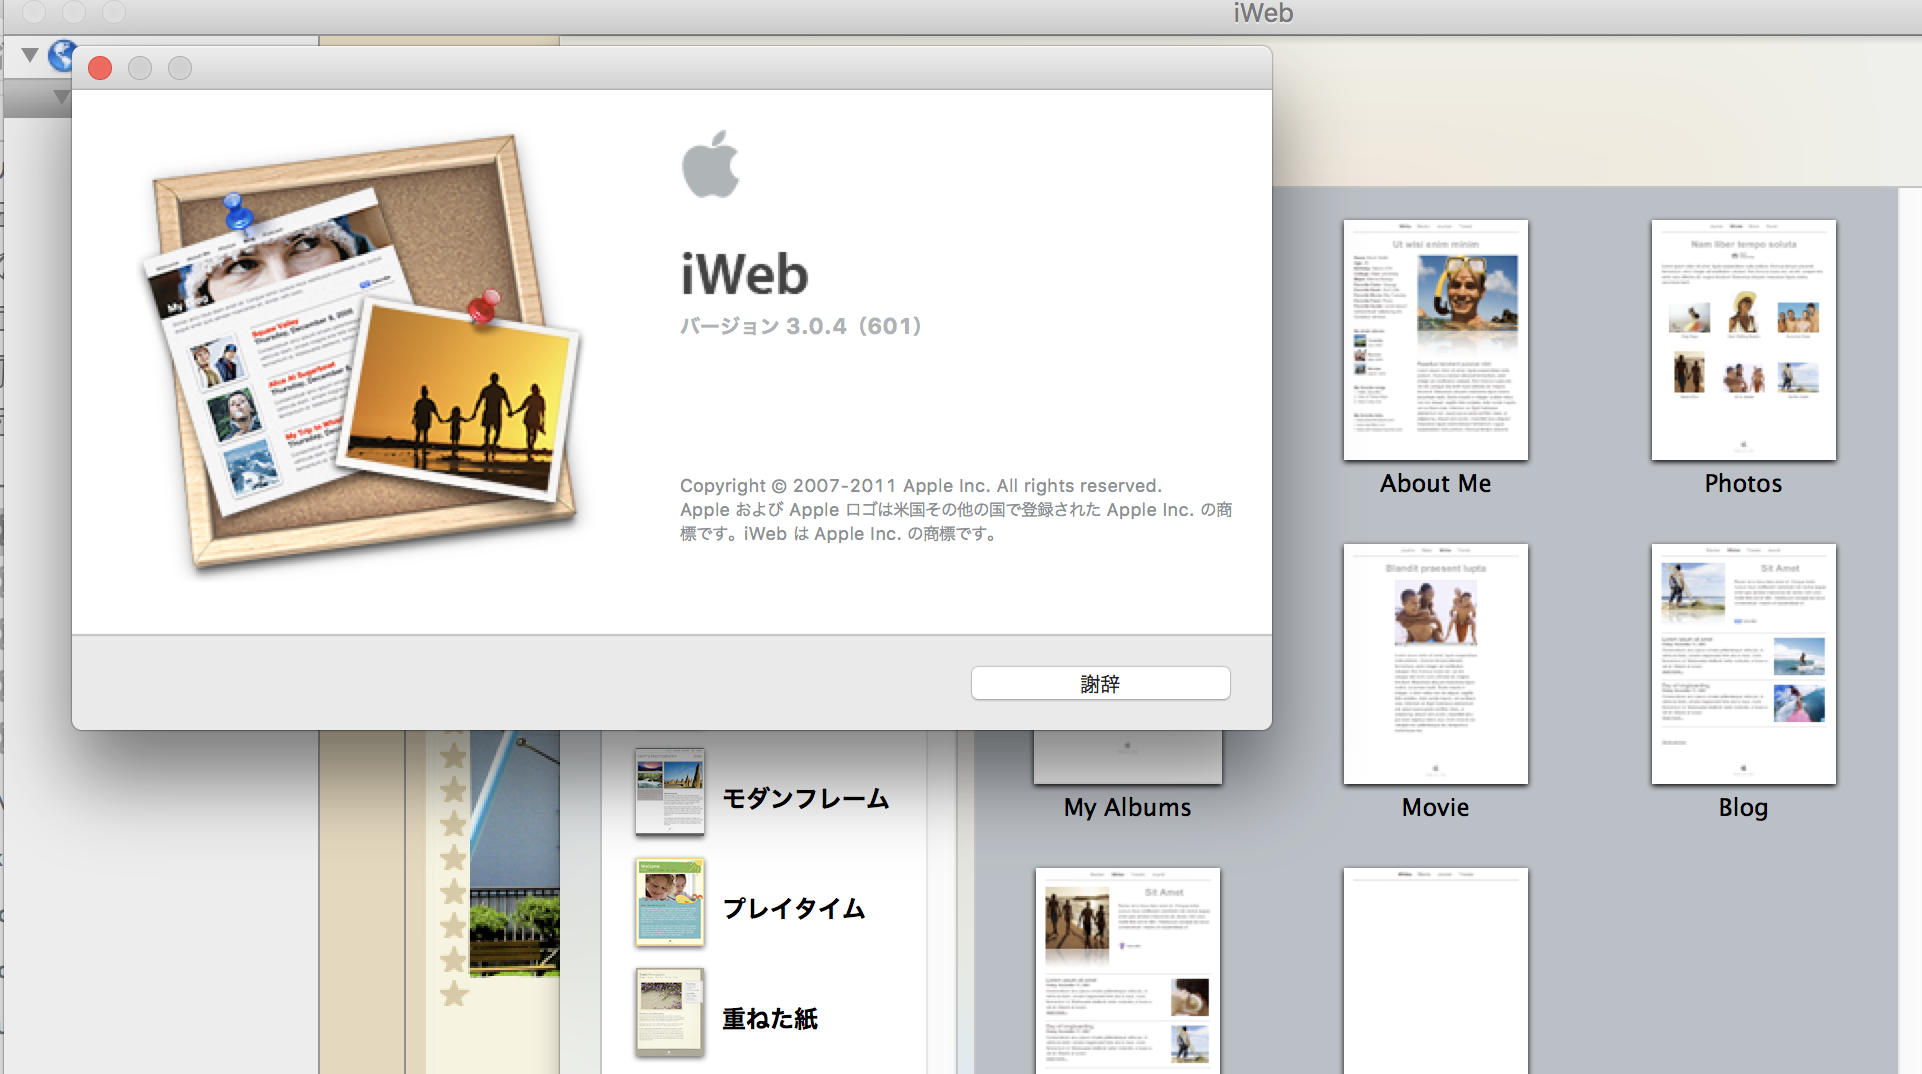The width and height of the screenshot is (1922, 1074).
Task: Select the Photos page template
Action: point(1743,340)
